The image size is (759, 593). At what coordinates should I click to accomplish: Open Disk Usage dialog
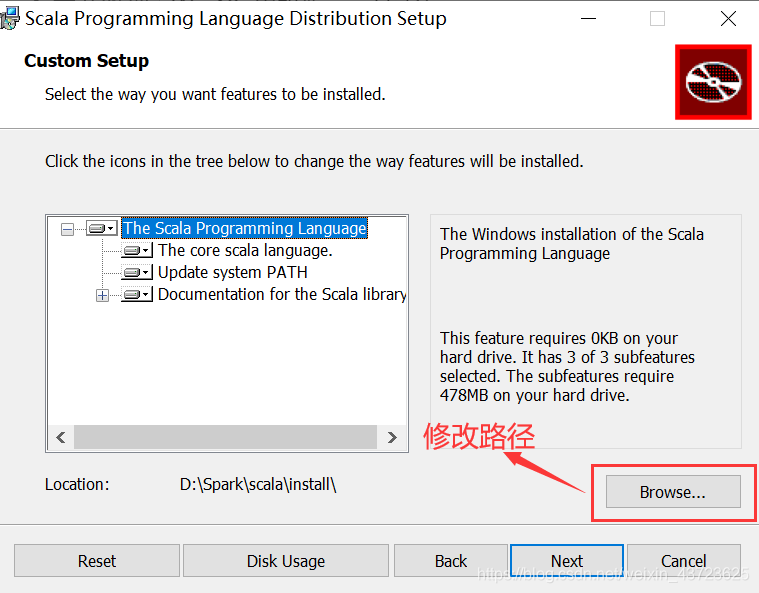286,561
